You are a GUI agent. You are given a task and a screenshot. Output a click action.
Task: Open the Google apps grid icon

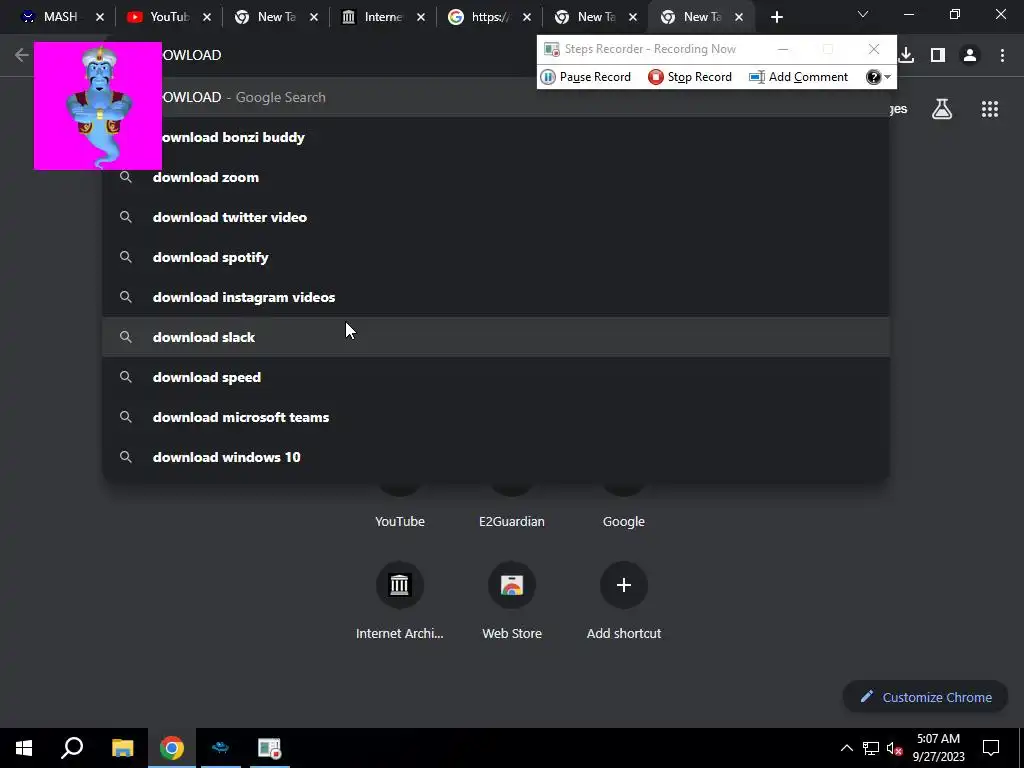tap(989, 109)
